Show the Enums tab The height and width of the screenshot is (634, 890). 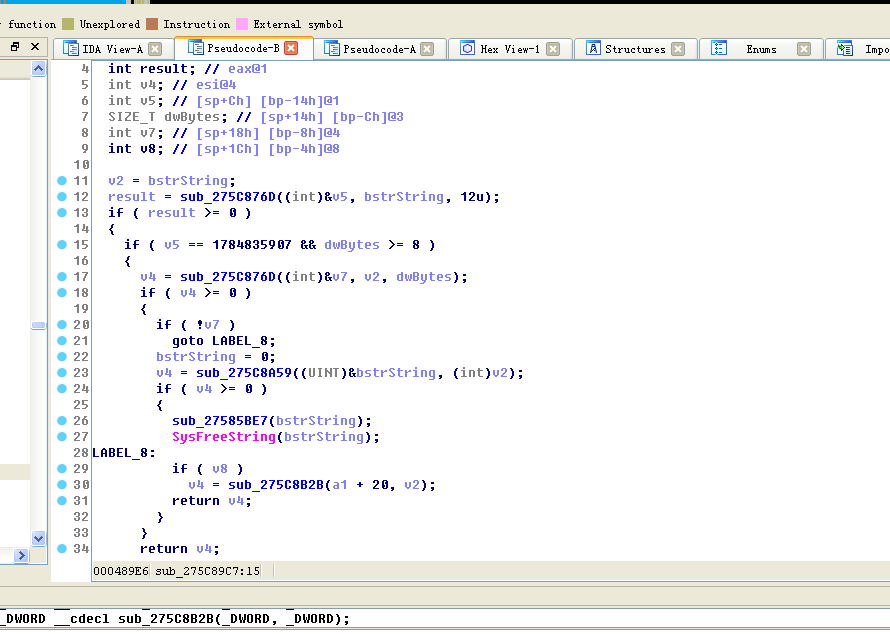point(761,49)
